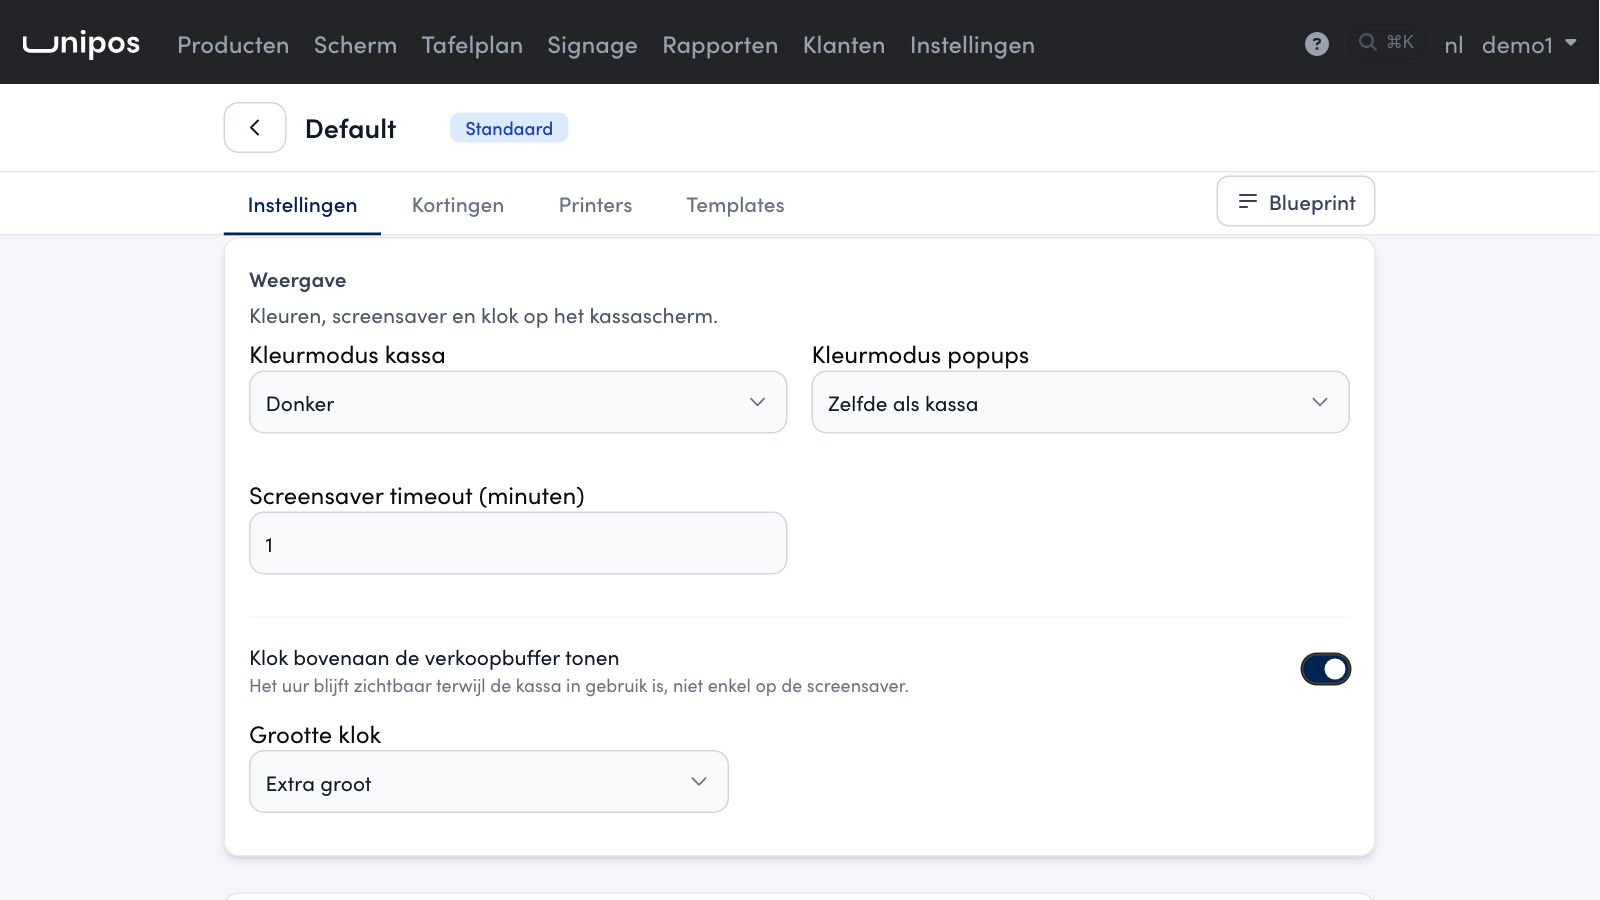This screenshot has height=900, width=1600.
Task: Open the search ⌘K box
Action: (1386, 43)
